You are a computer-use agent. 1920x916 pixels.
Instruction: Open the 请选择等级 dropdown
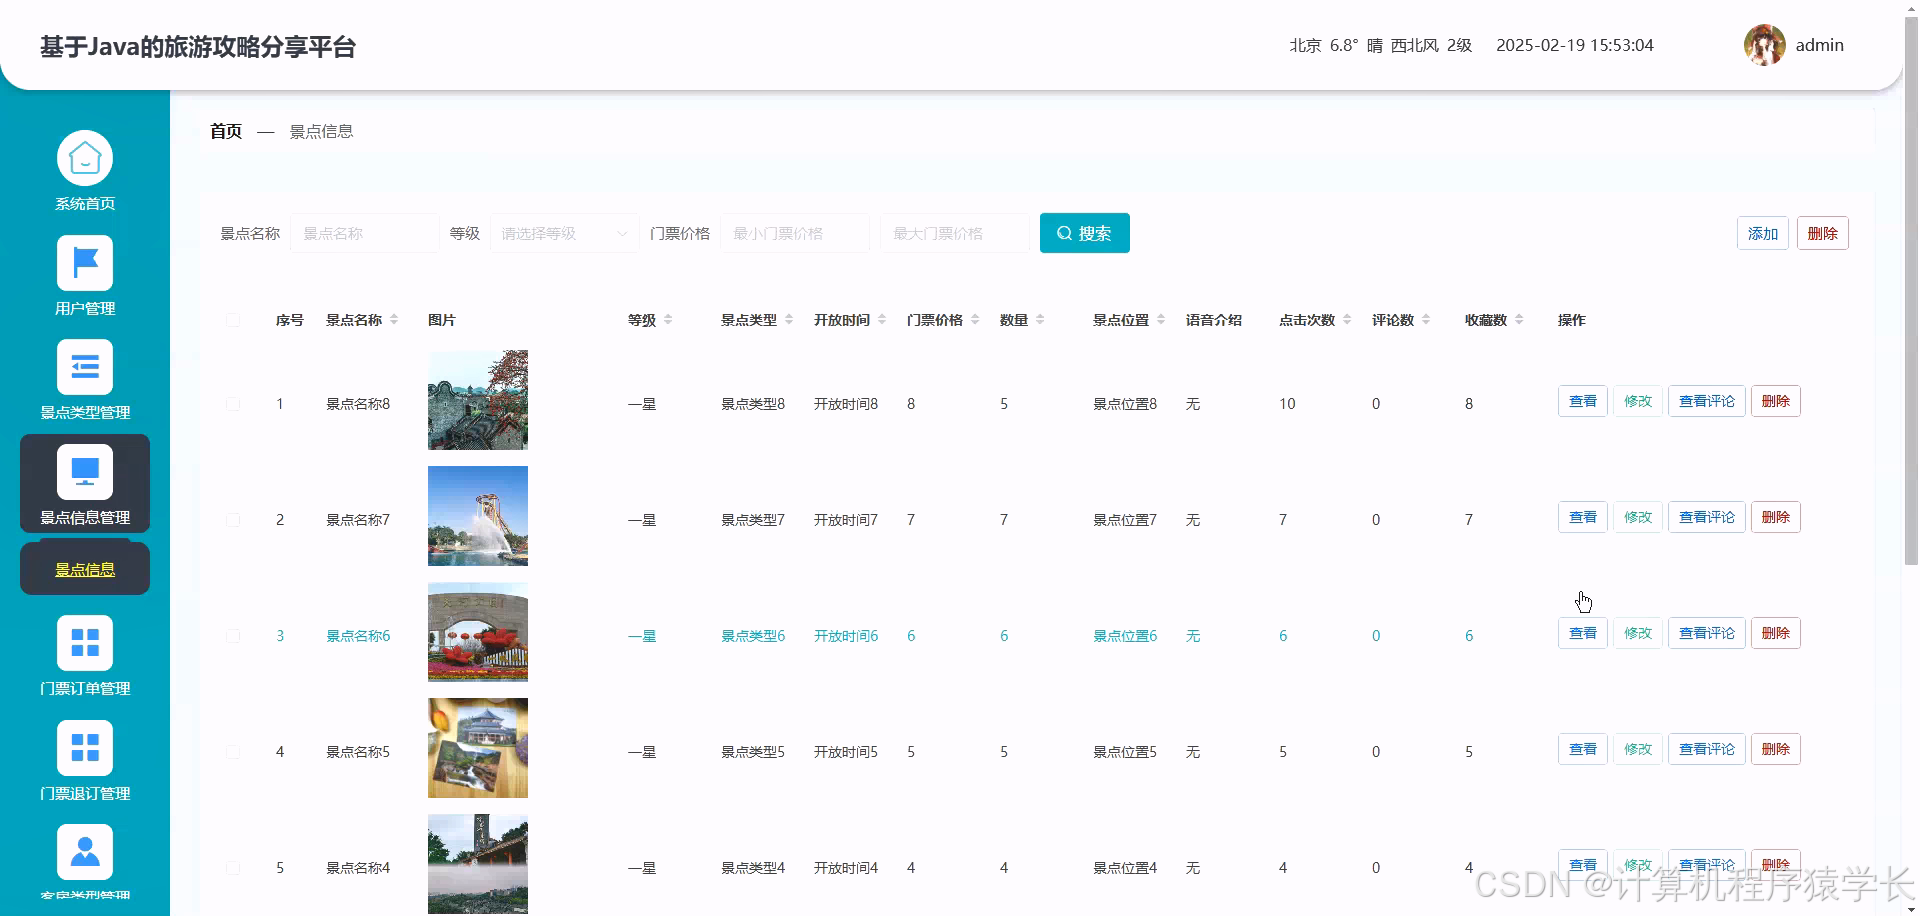[565, 233]
